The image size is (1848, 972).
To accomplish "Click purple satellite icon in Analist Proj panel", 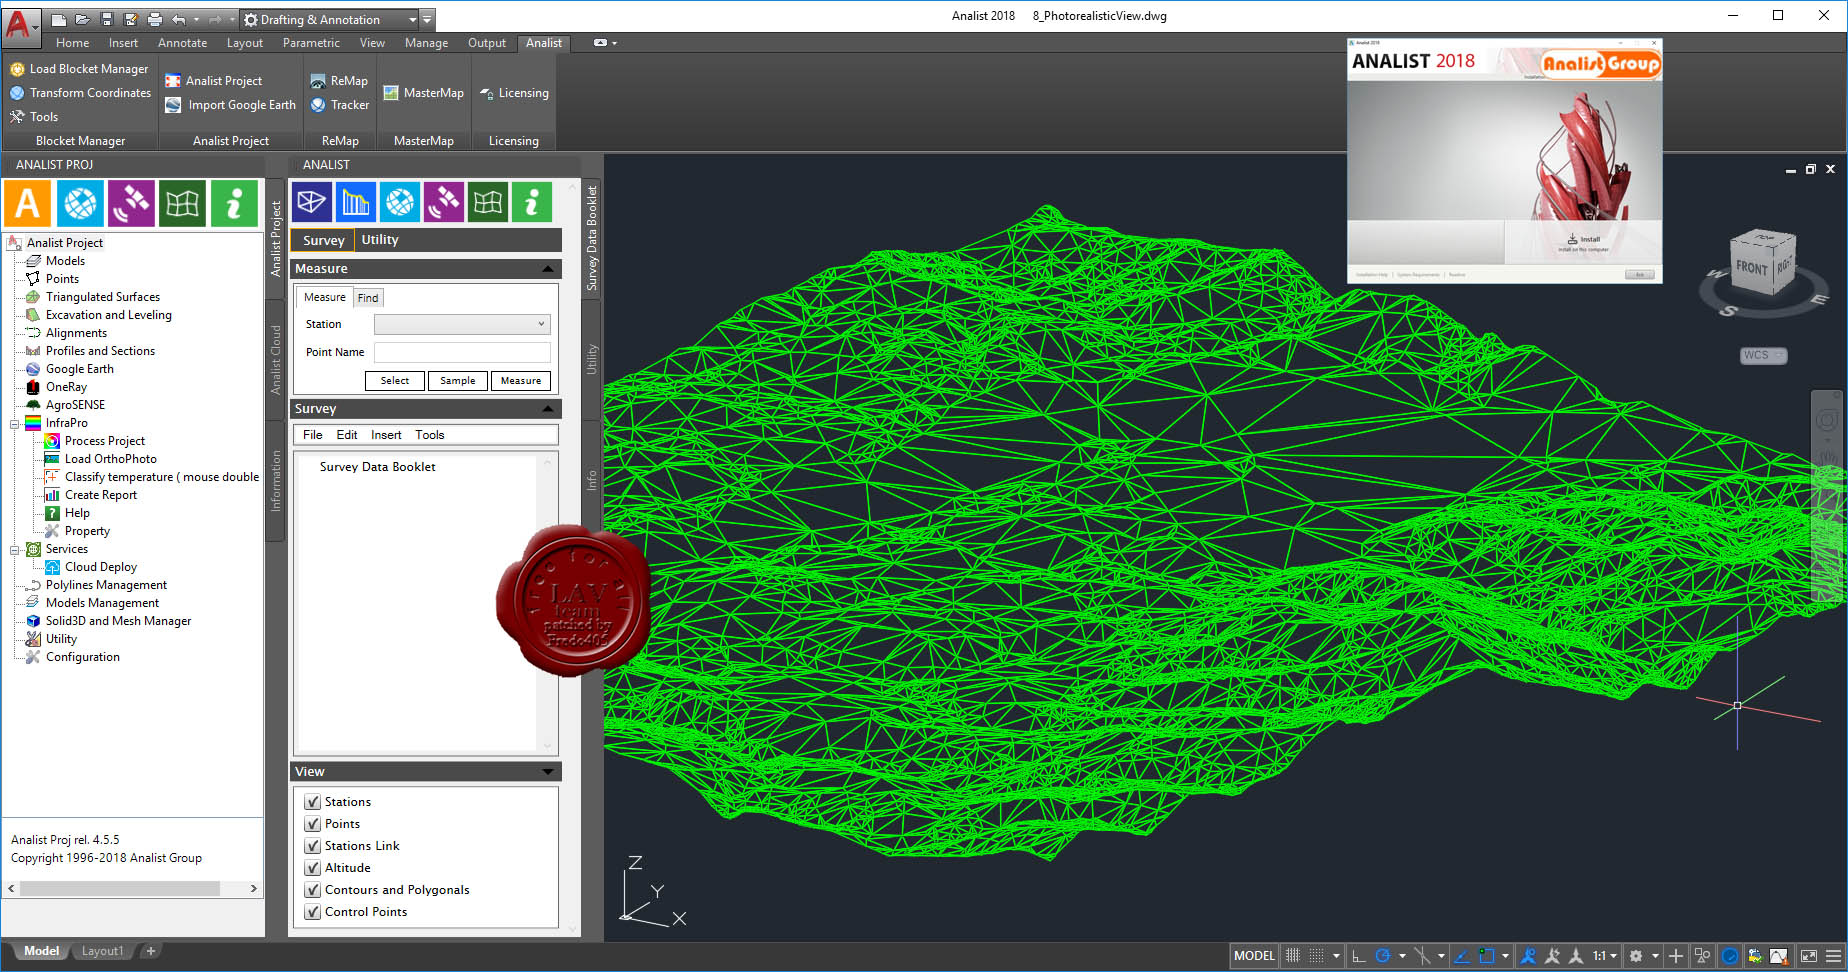I will coord(132,204).
